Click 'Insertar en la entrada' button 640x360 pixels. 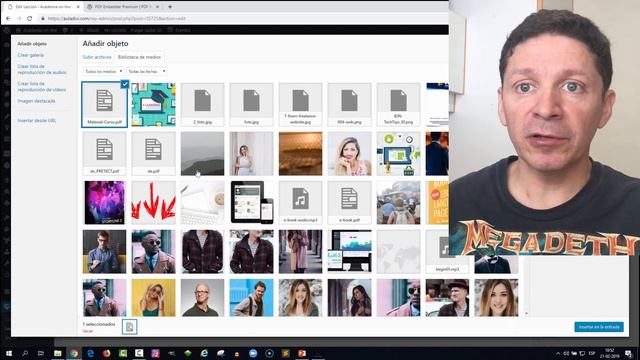point(599,327)
